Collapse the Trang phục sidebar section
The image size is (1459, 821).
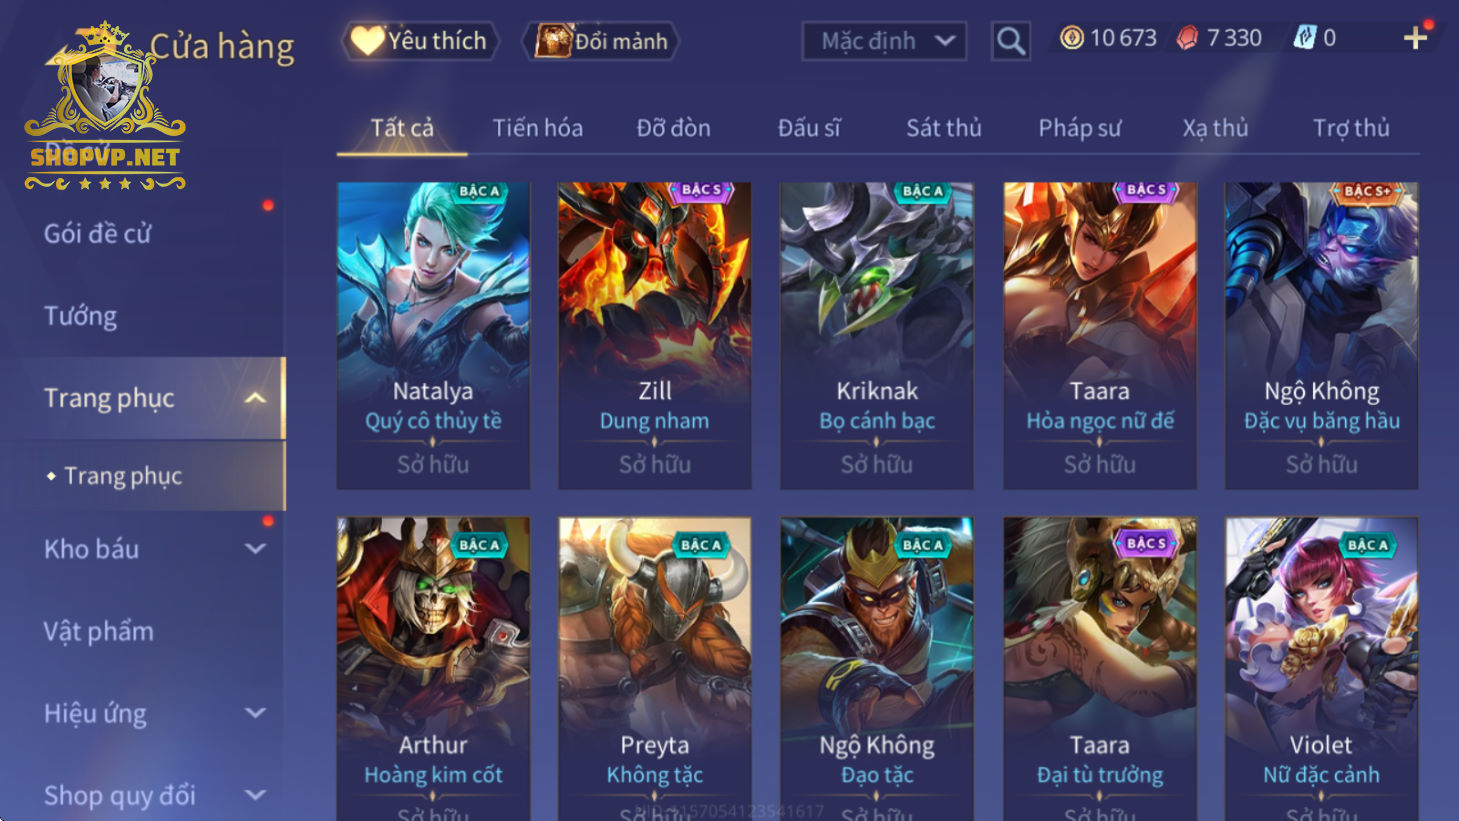256,398
